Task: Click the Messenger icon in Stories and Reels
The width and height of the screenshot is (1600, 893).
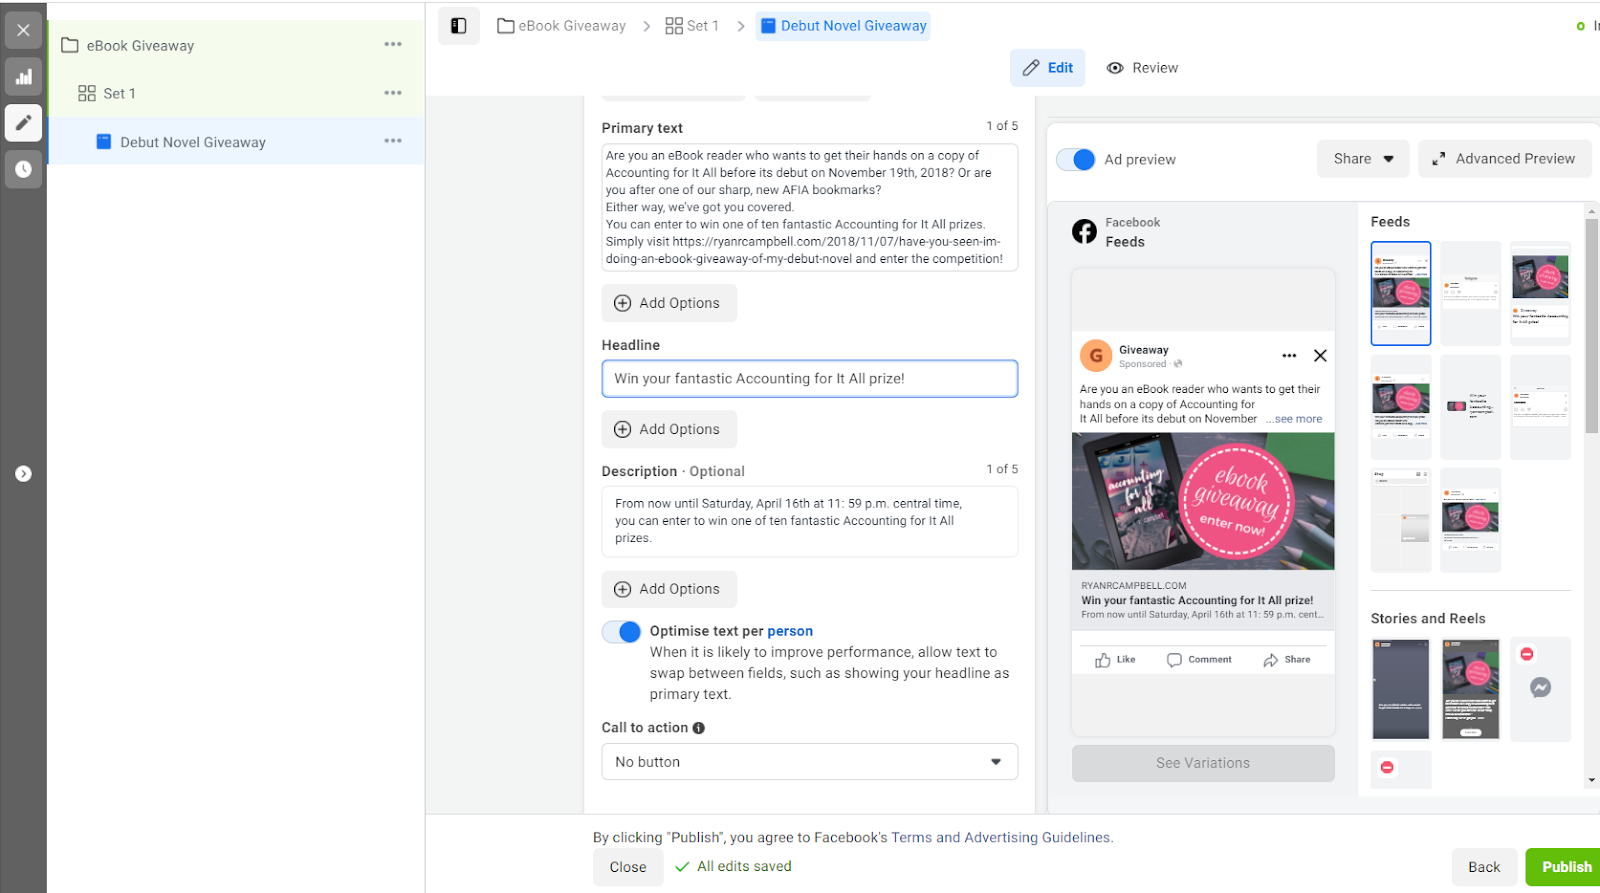Action: [1541, 688]
